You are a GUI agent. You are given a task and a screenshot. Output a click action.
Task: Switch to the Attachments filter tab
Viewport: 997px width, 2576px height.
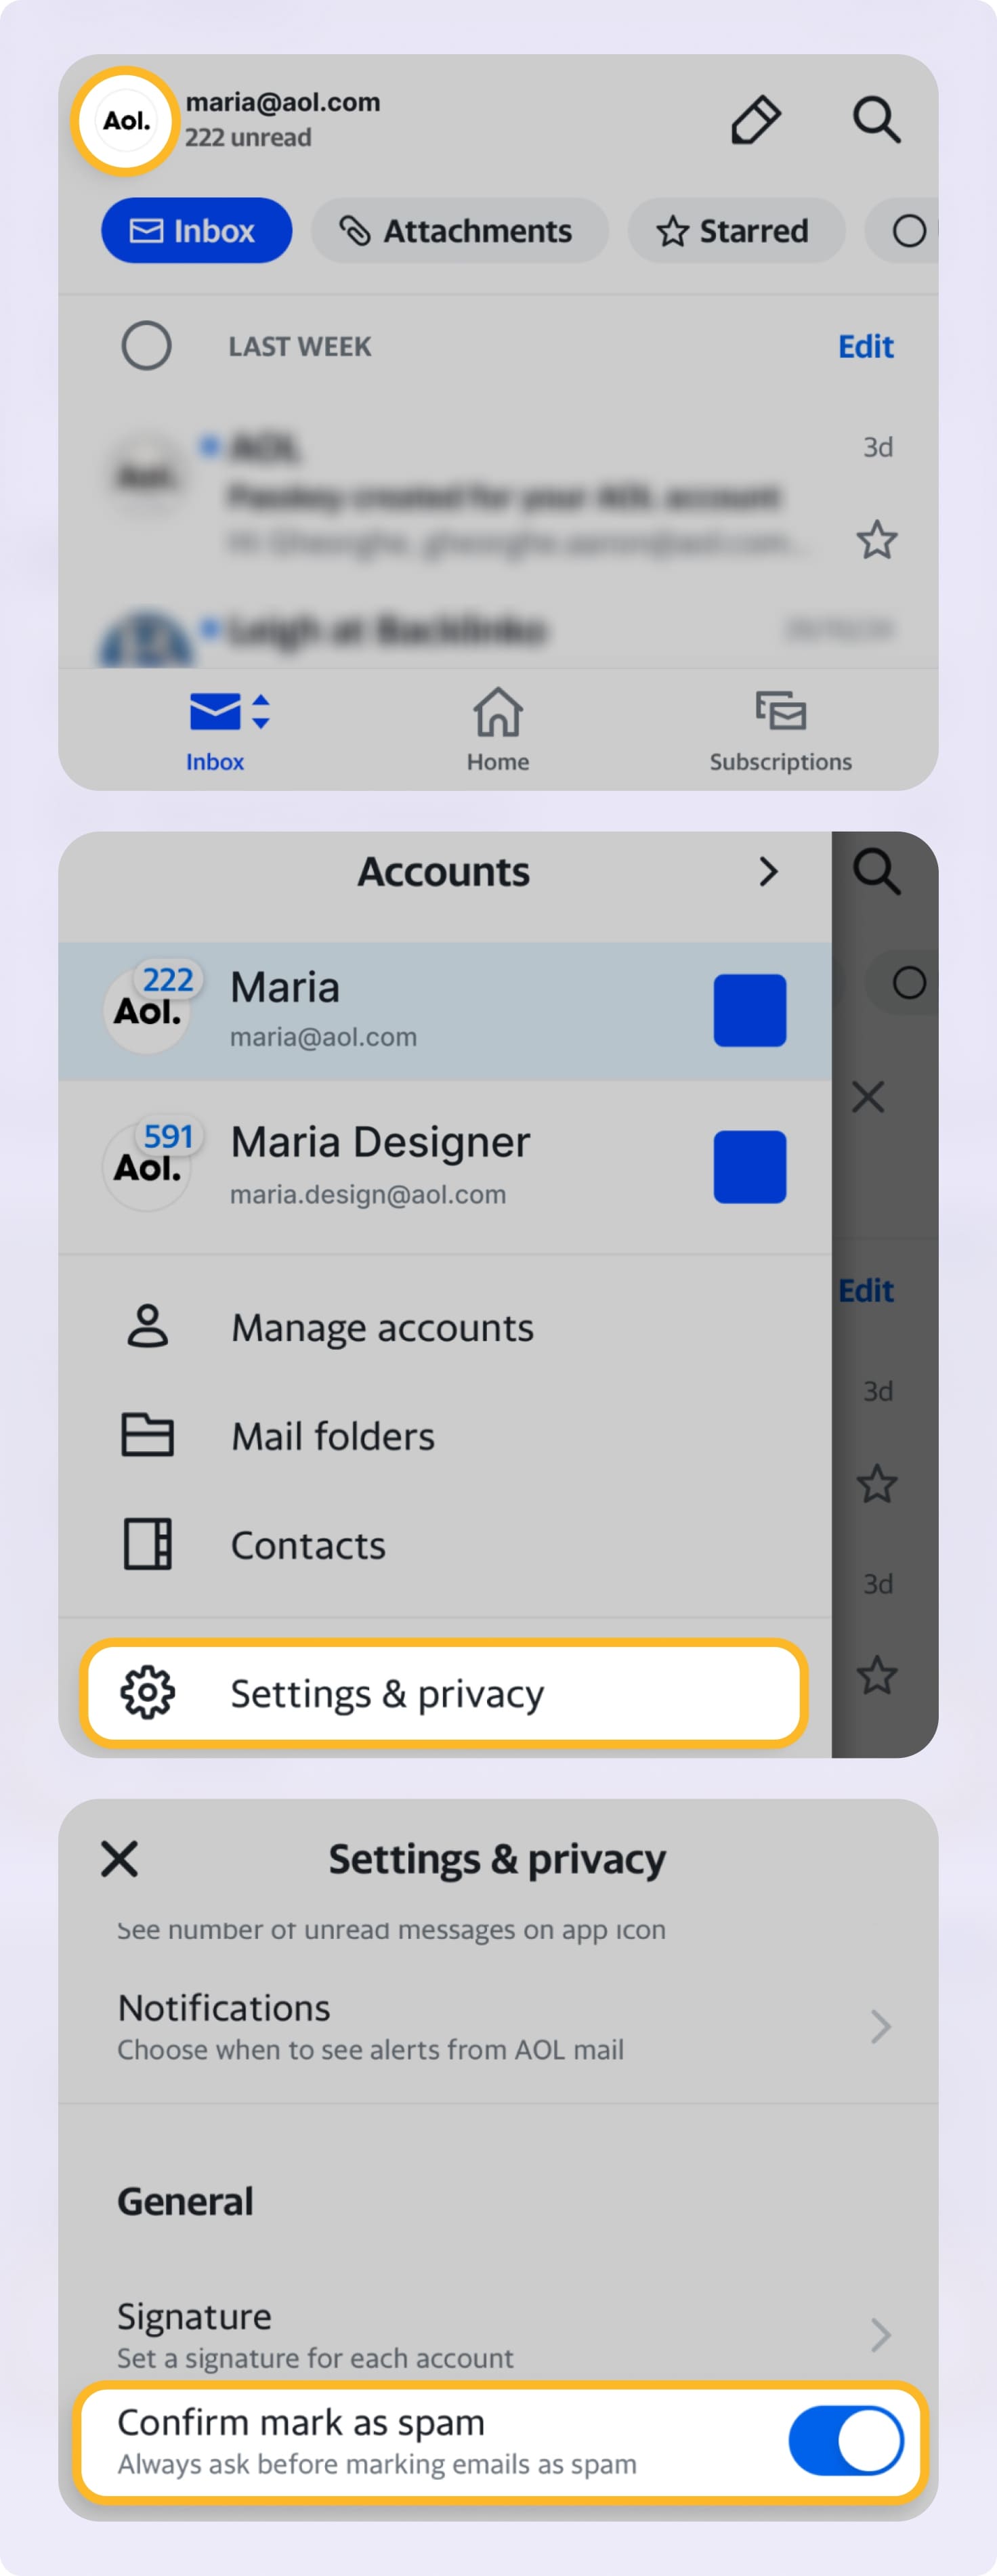point(459,231)
